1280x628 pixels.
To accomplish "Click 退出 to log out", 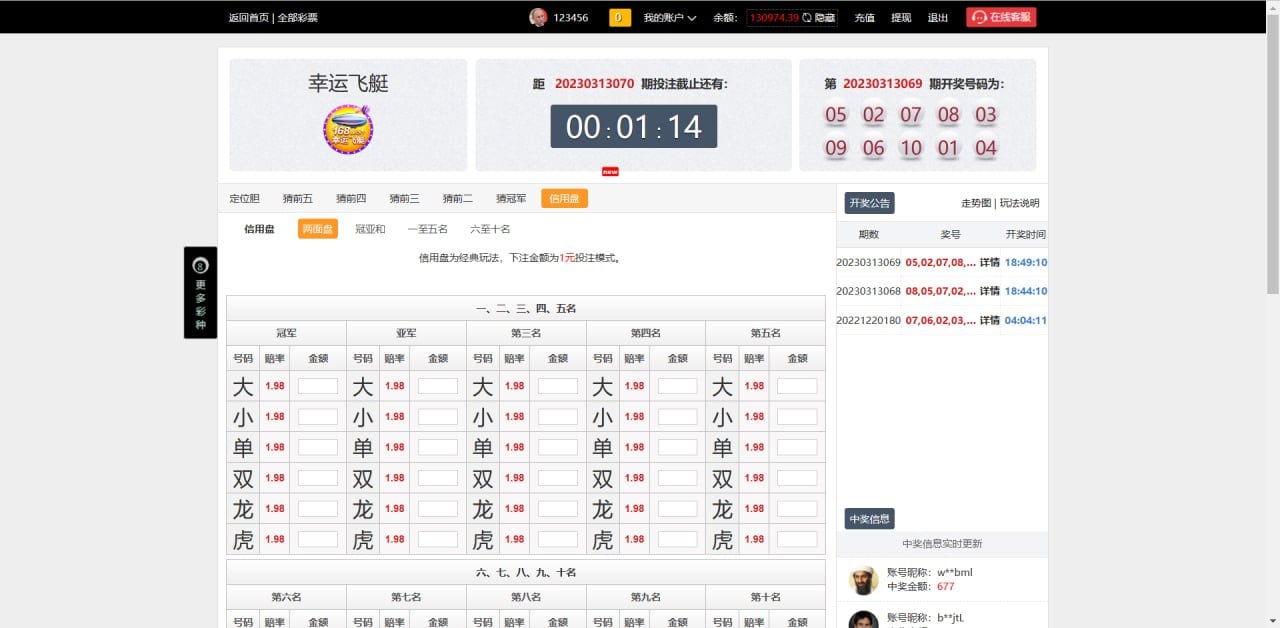I will [x=937, y=17].
